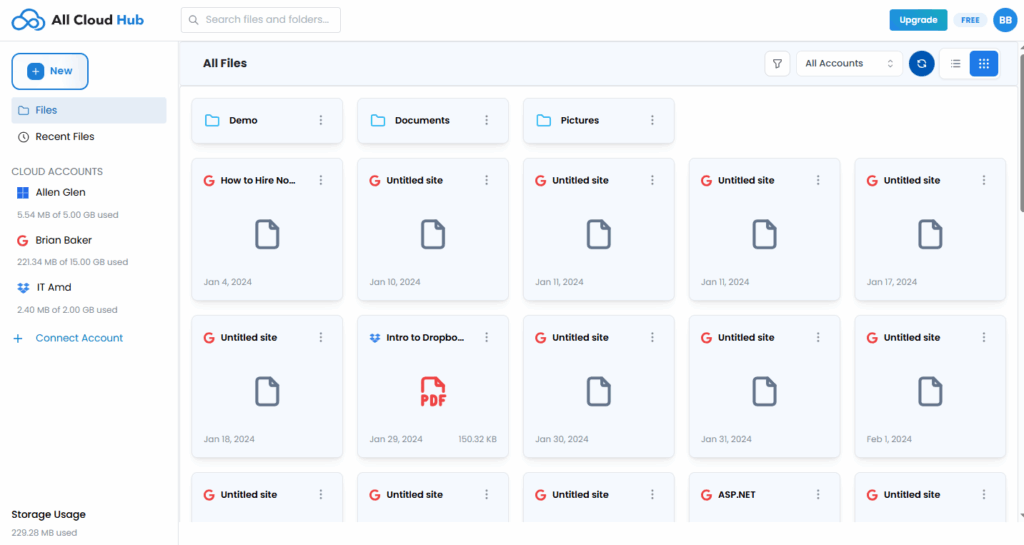This screenshot has height=545, width=1024.
Task: Open options for Untitled site dated Jan 10, 2024
Action: [x=487, y=180]
